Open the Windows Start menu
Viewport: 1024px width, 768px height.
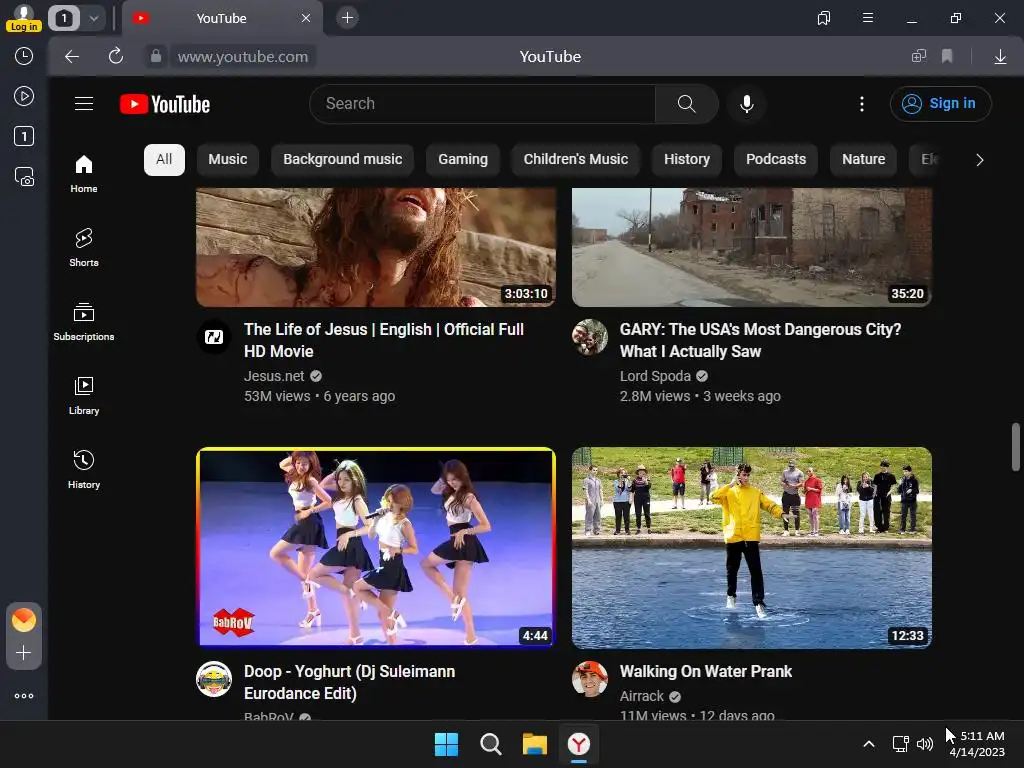point(447,744)
